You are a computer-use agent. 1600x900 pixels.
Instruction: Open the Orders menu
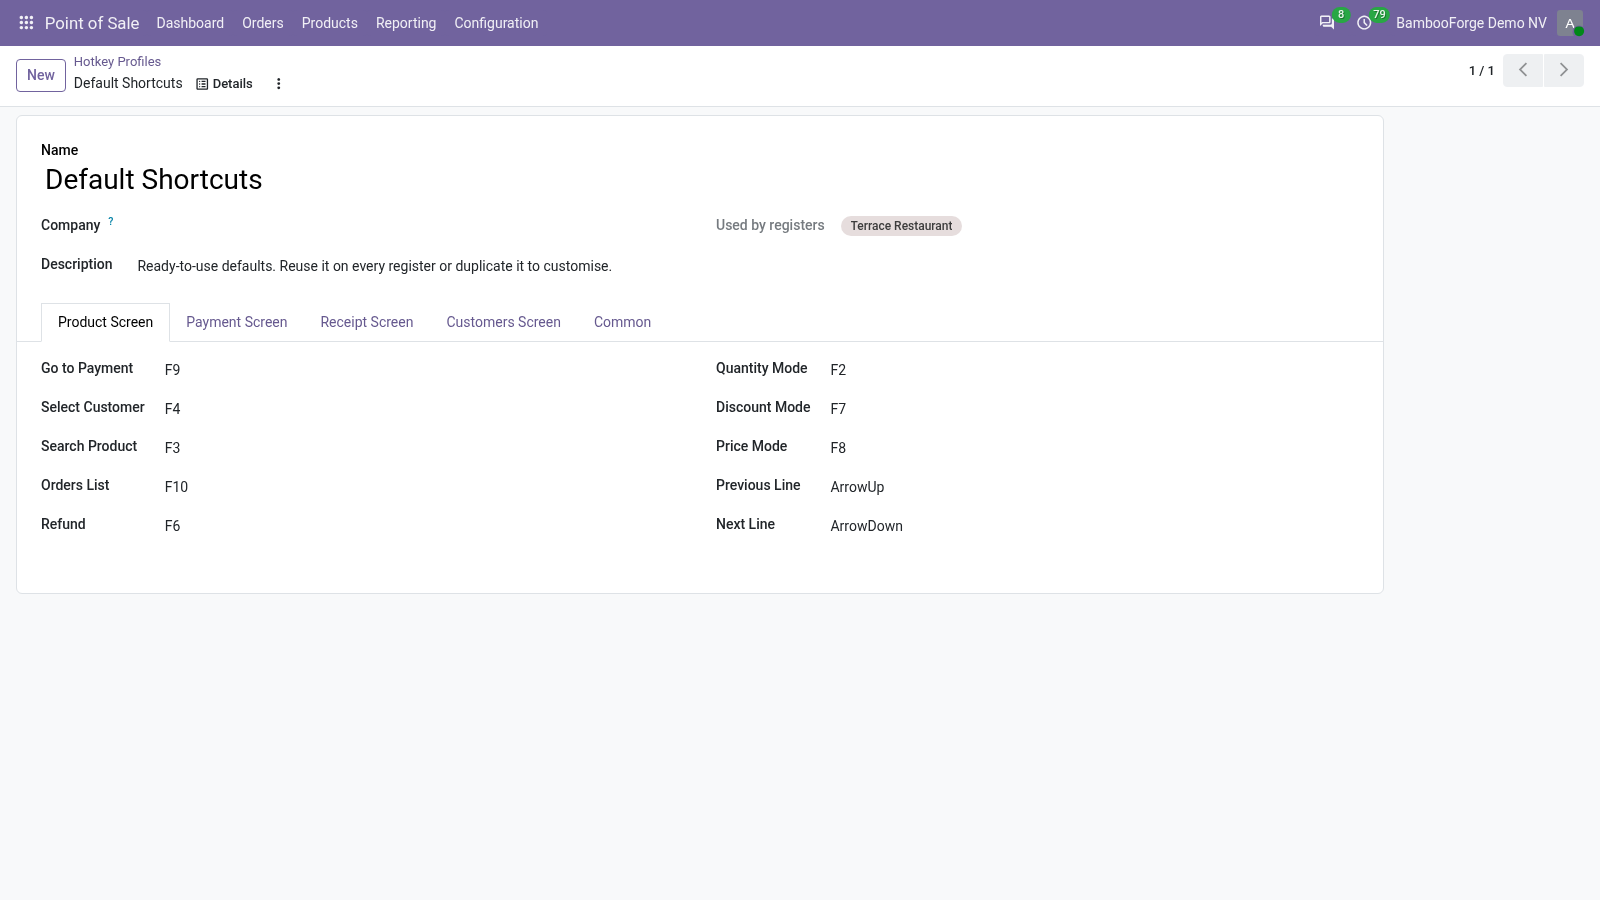coord(263,23)
